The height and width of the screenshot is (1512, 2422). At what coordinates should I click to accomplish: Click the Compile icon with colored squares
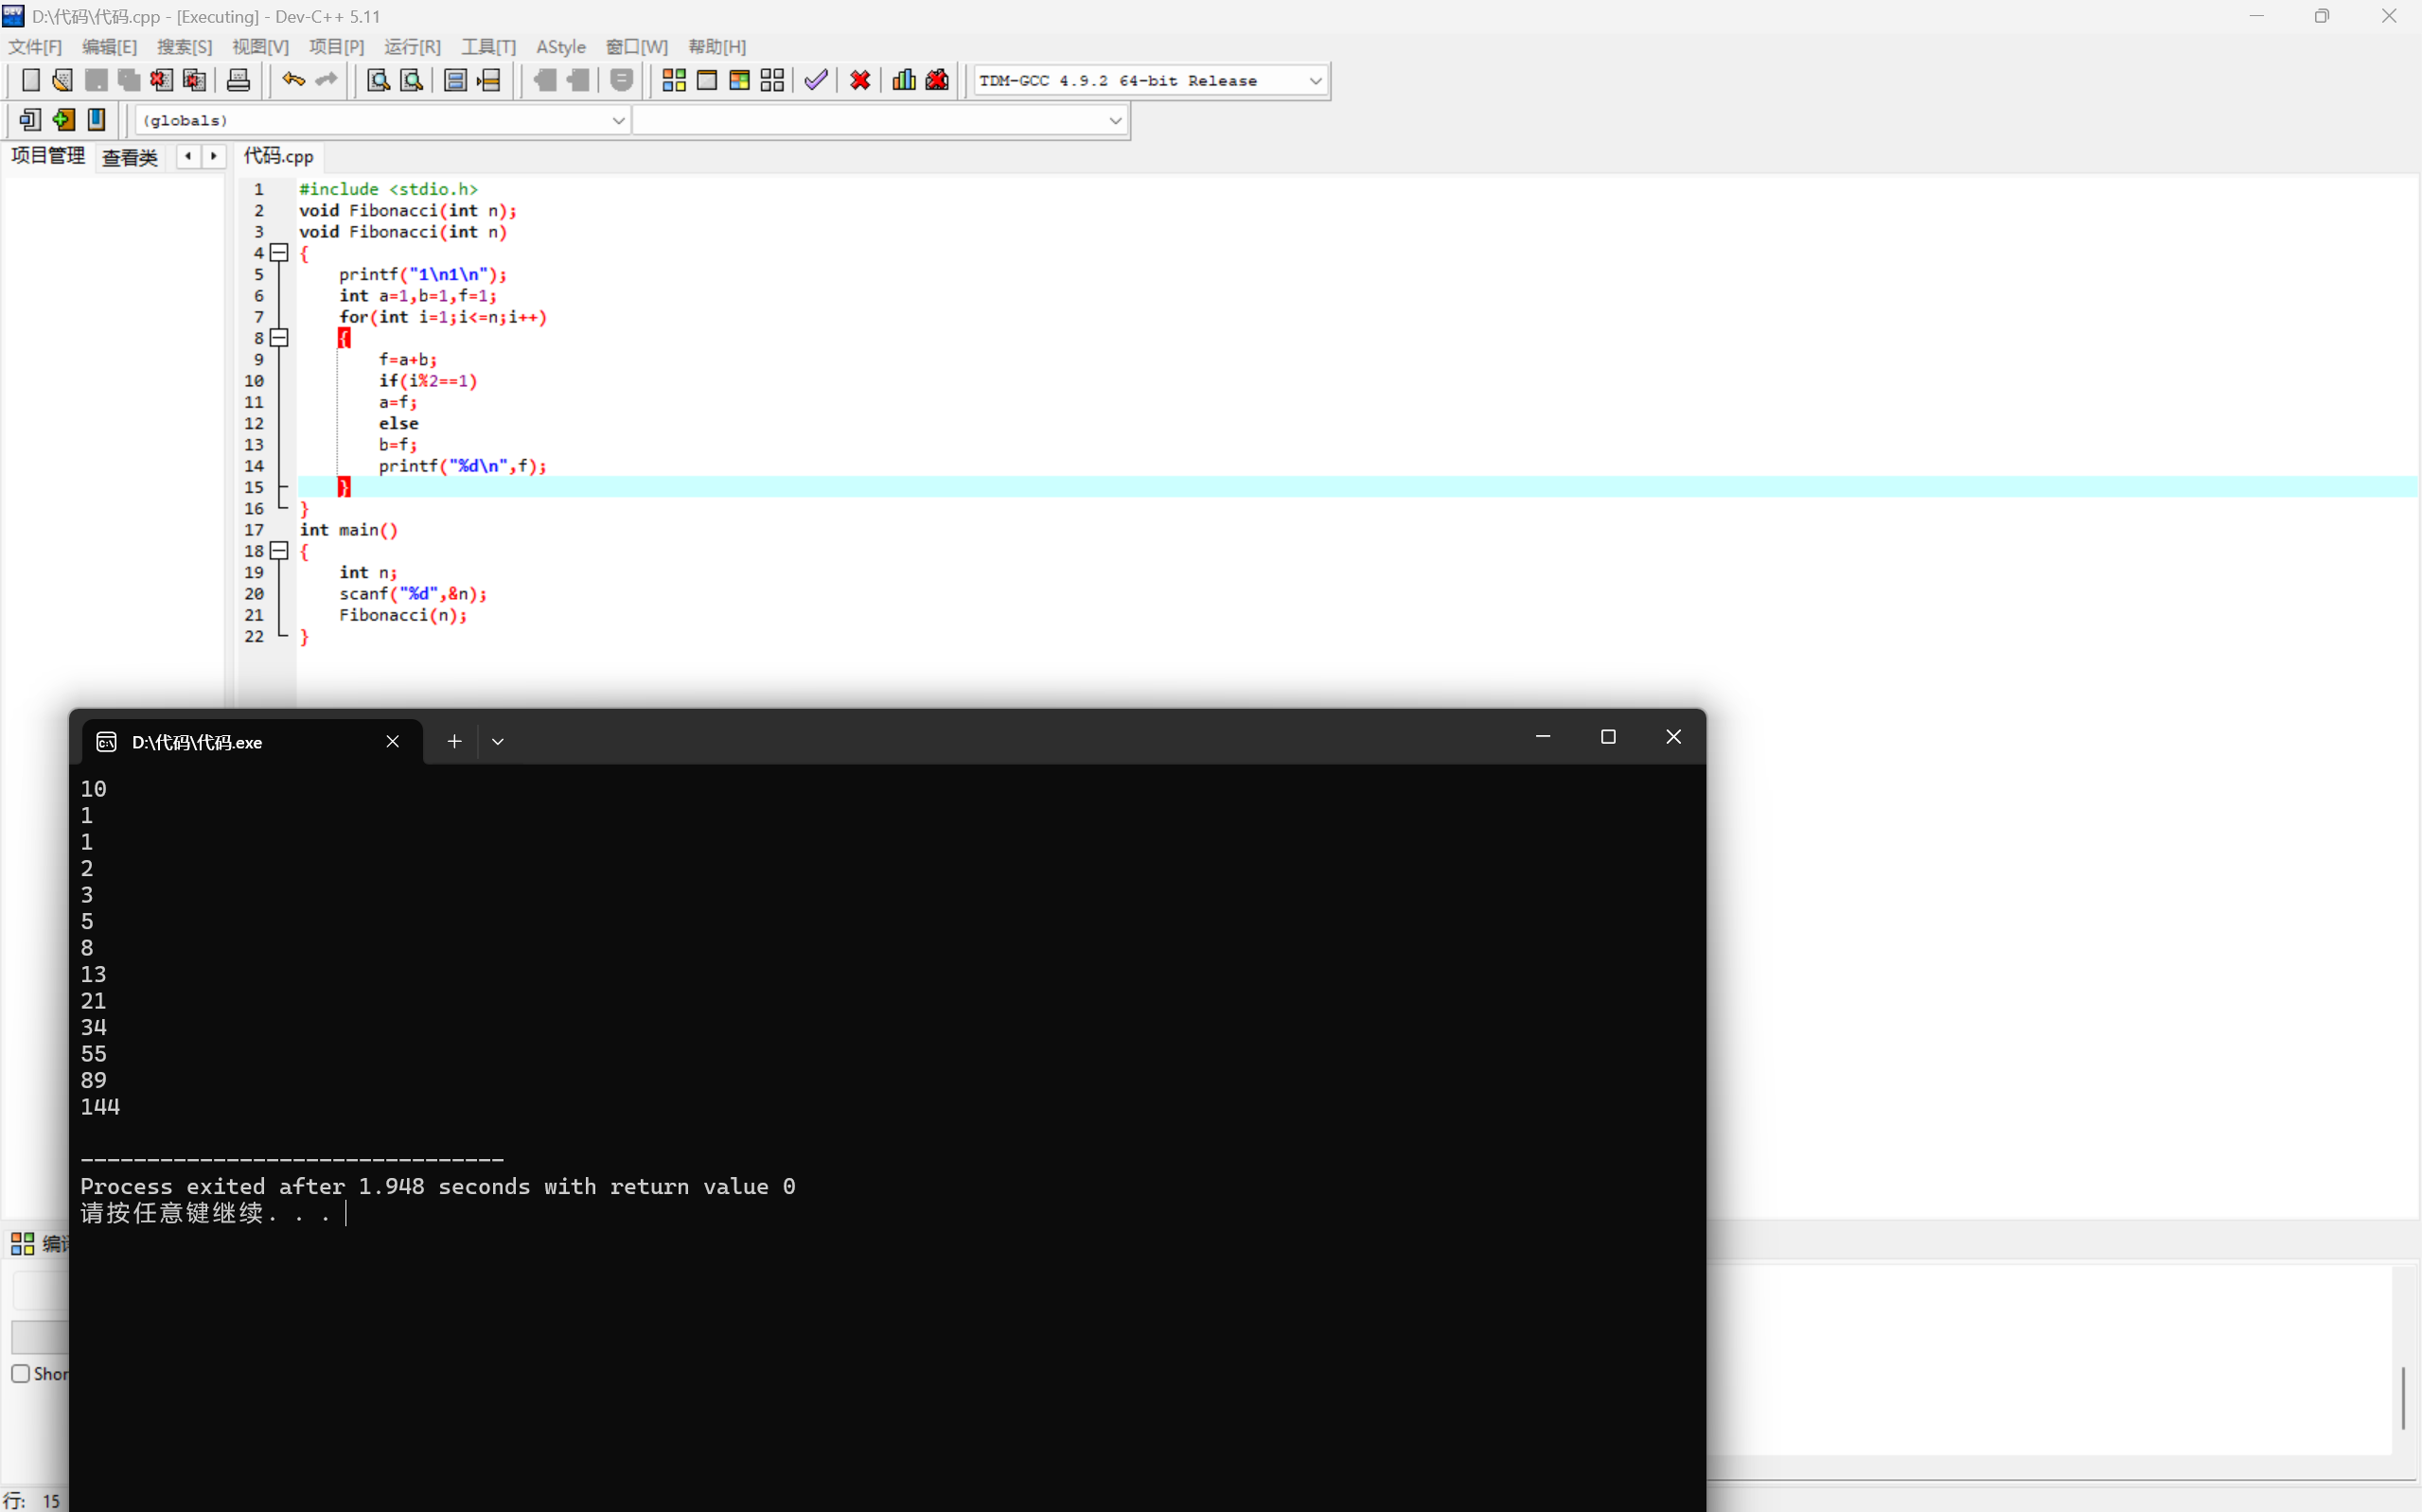[674, 80]
